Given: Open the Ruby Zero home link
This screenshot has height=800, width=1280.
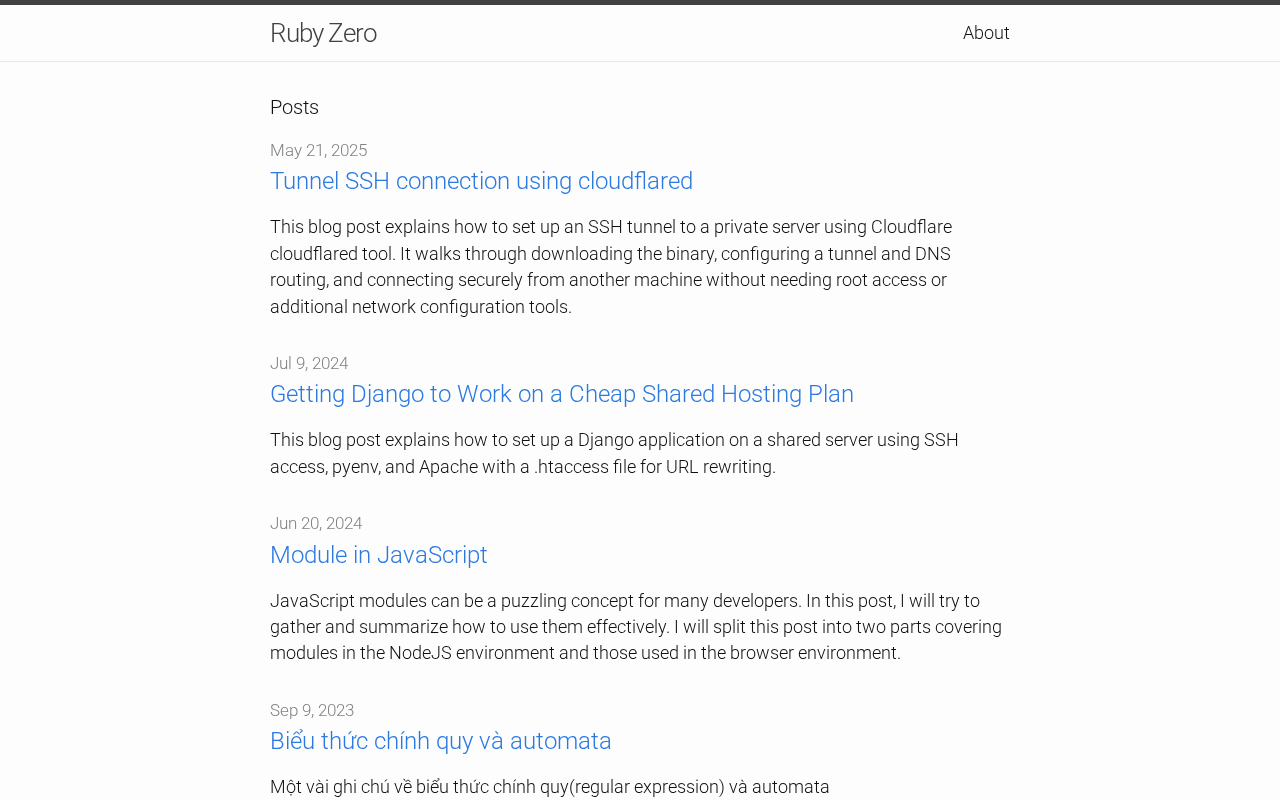Looking at the screenshot, I should (x=323, y=33).
